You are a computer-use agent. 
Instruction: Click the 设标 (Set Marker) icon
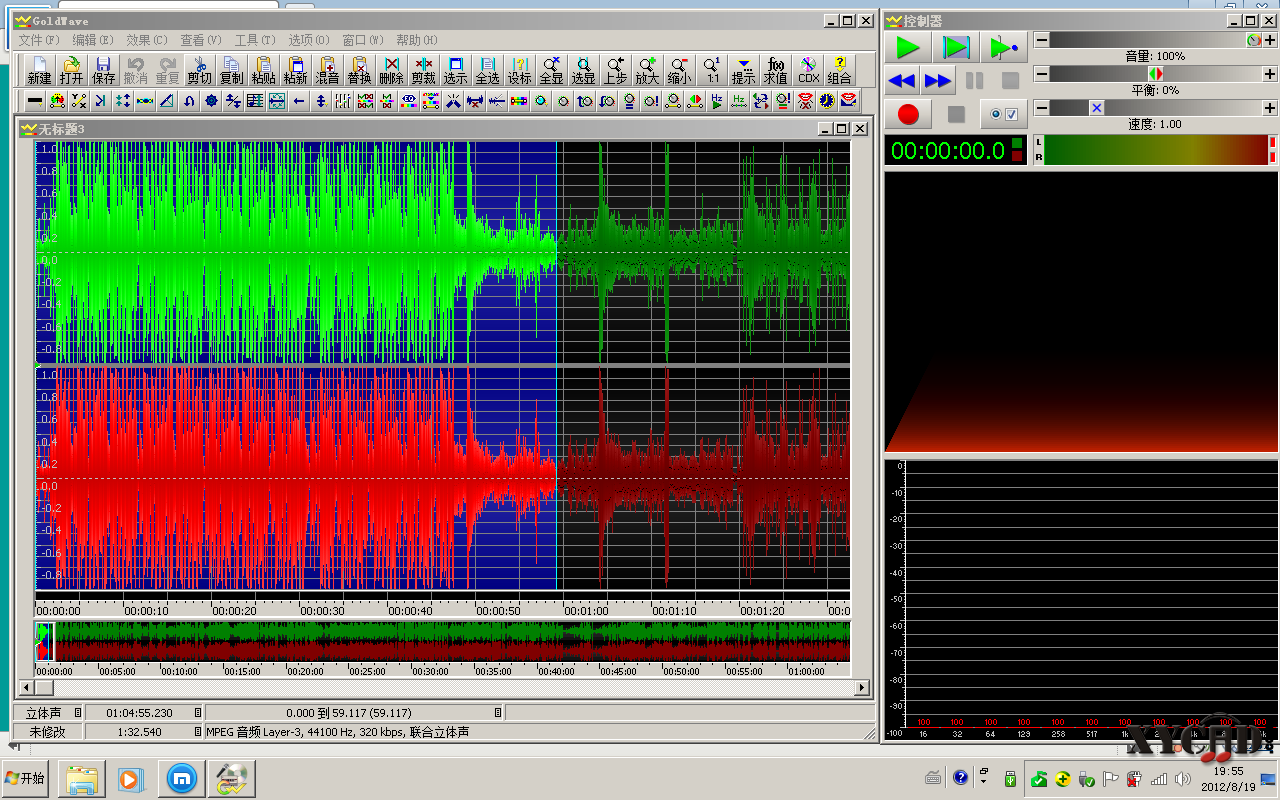[519, 70]
